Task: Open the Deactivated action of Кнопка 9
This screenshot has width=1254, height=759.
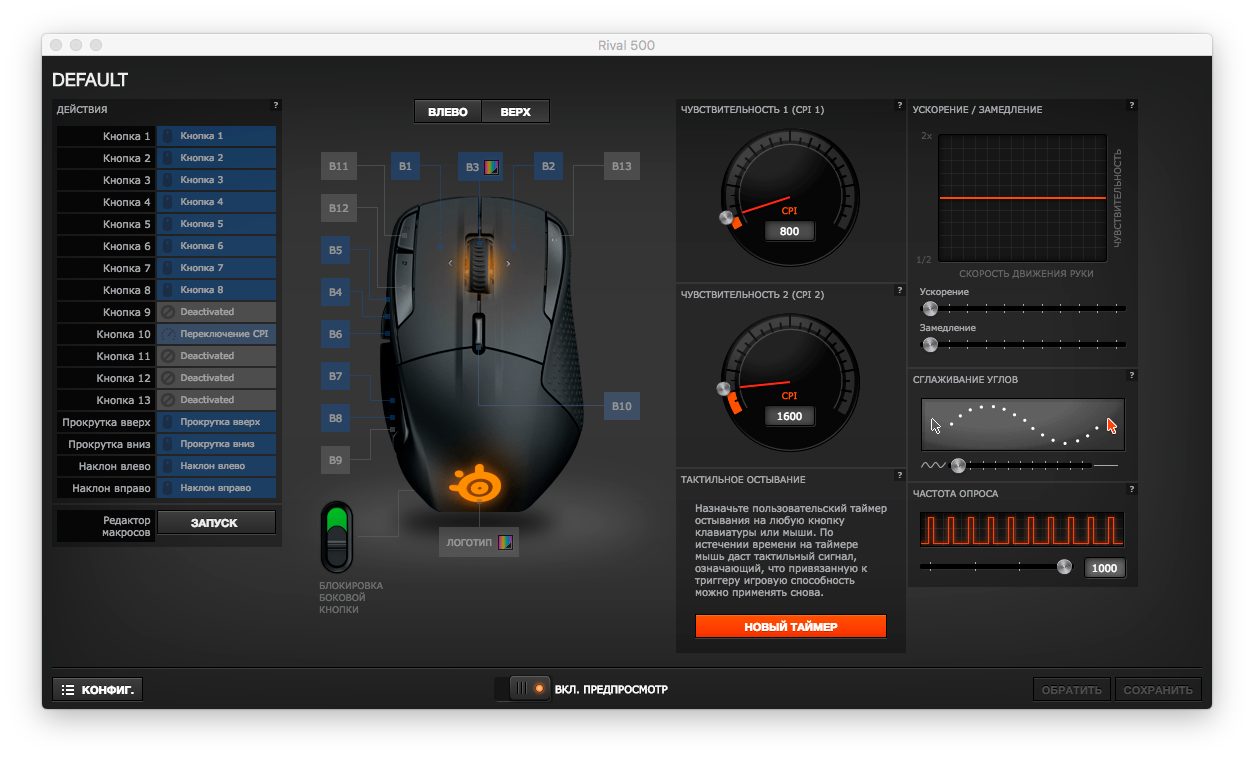Action: point(216,312)
